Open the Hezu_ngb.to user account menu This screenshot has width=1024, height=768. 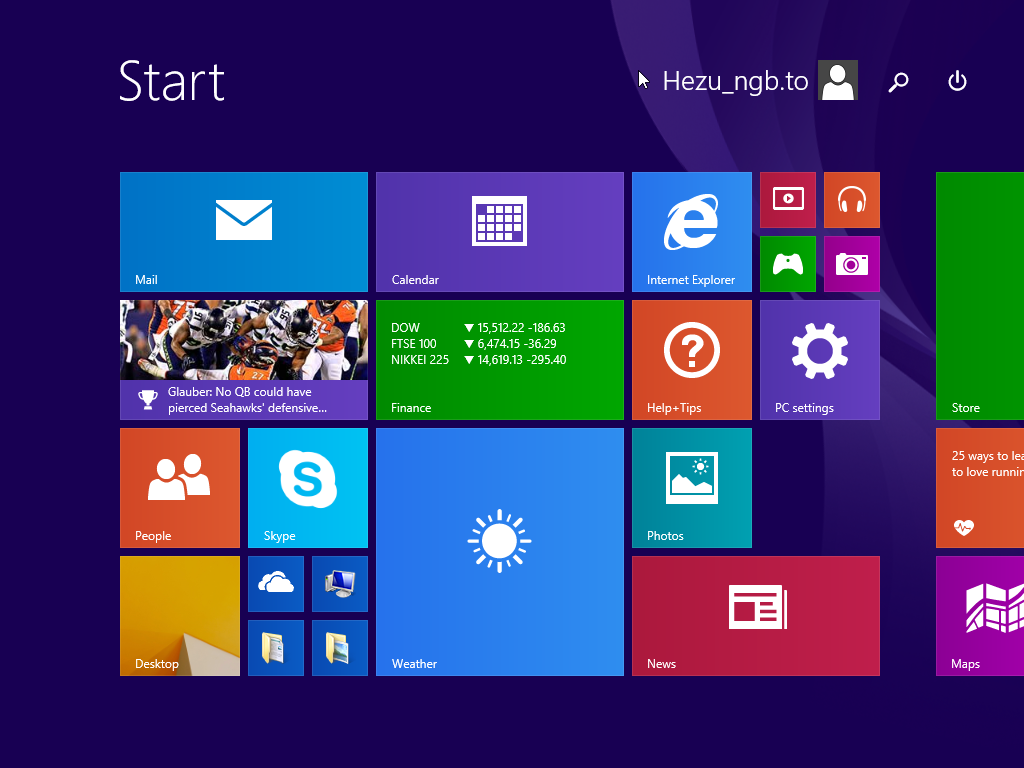pos(758,81)
